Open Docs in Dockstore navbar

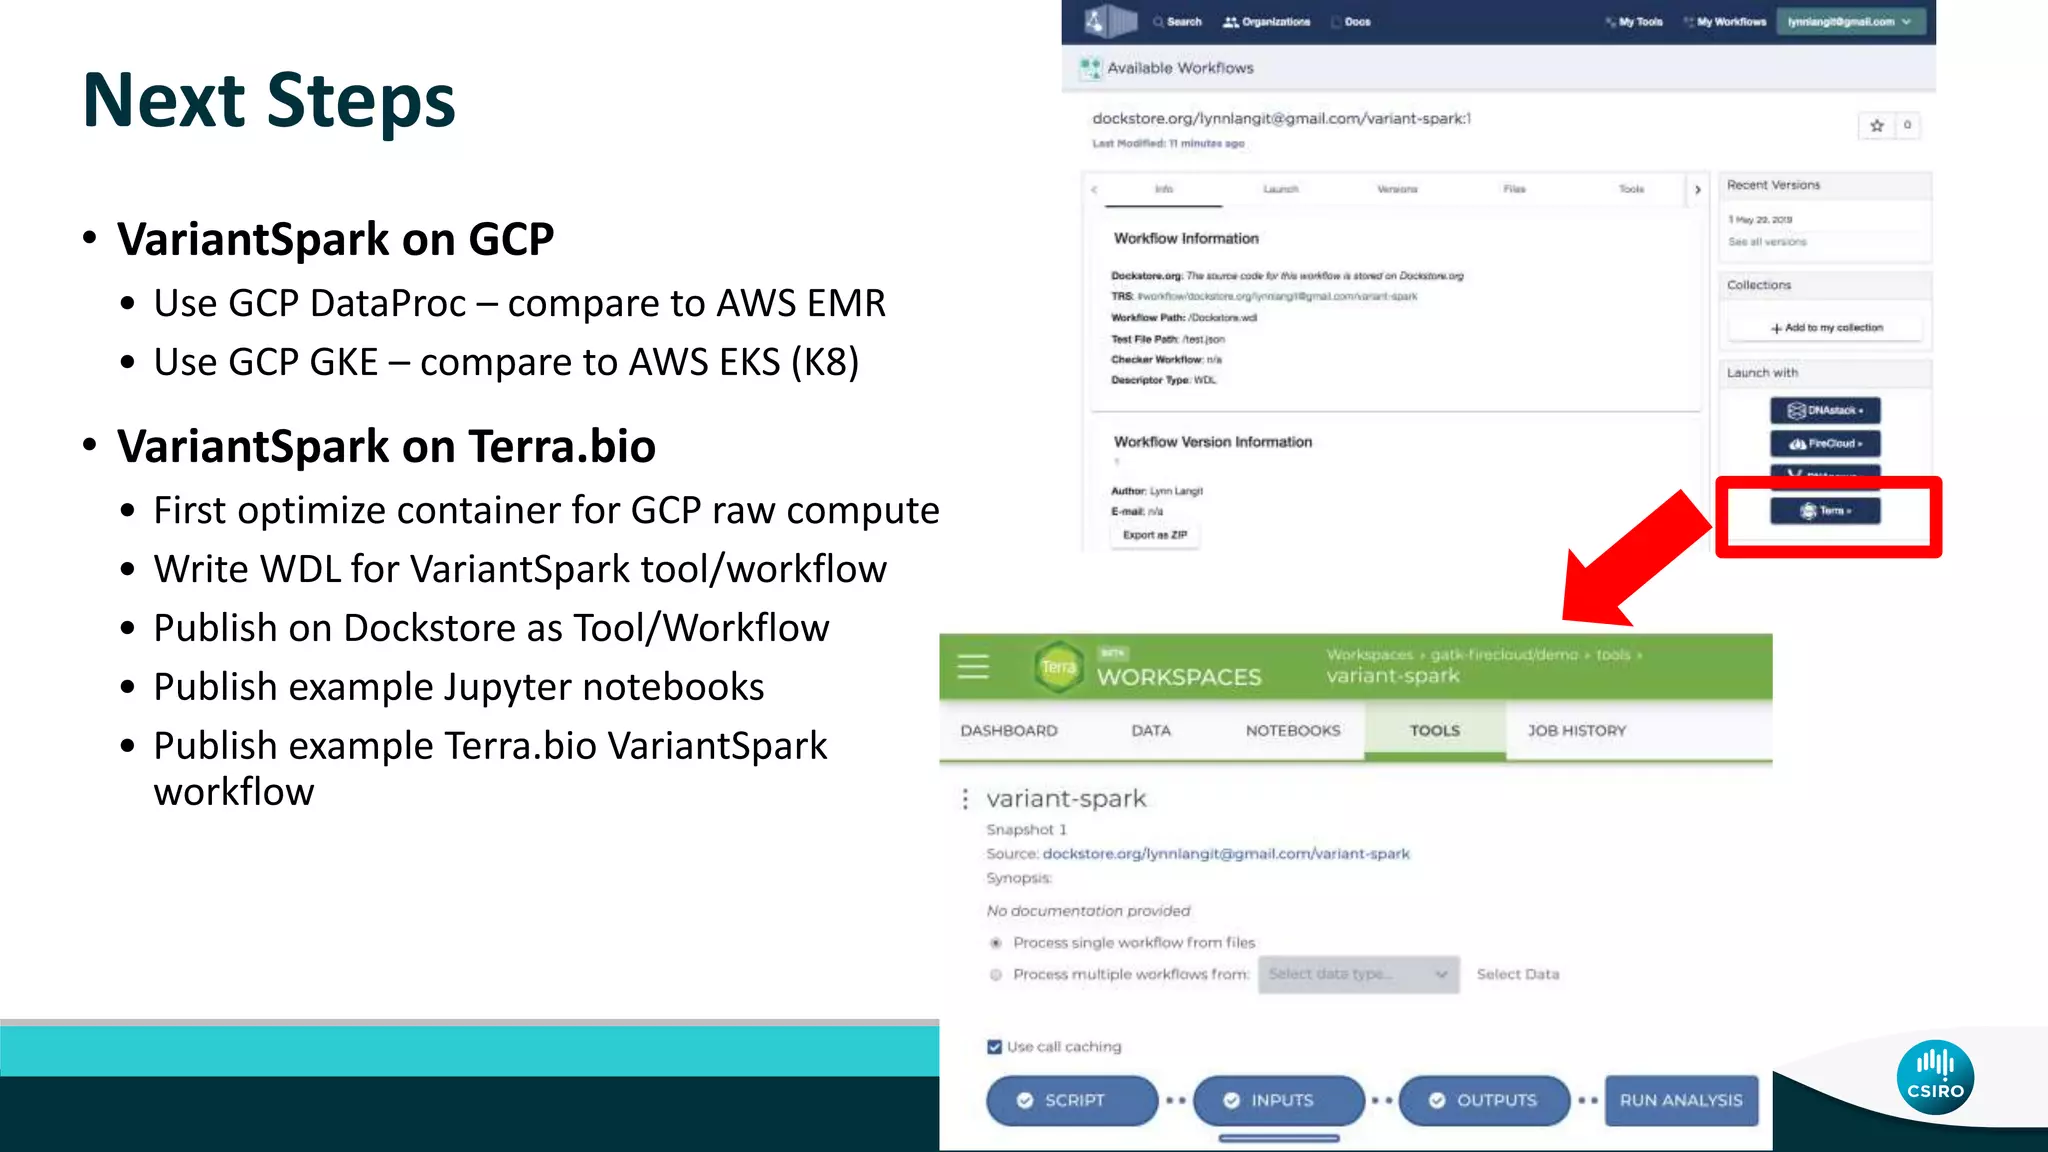(x=1351, y=21)
